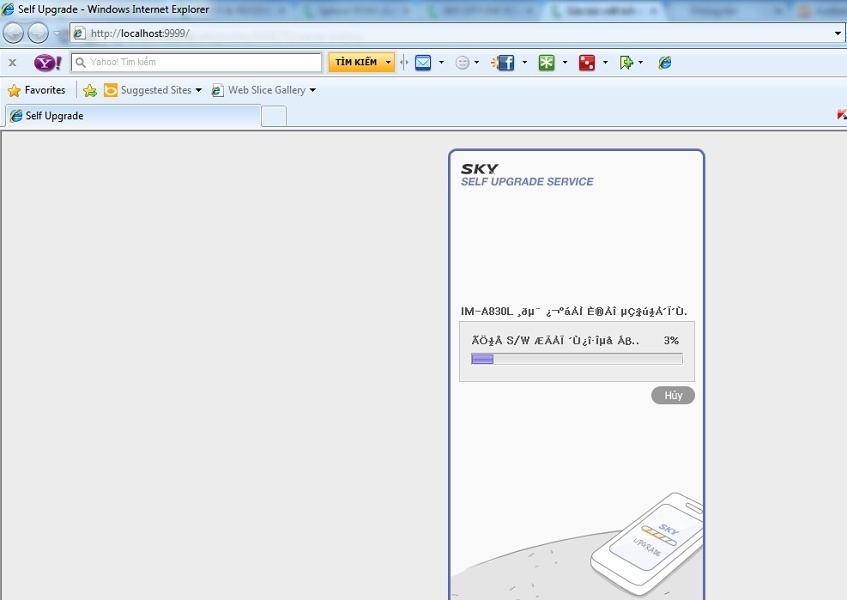Screen dimensions: 847x600
Task: Open dropdown arrow beside TÌM KIẾM button
Action: (x=388, y=63)
